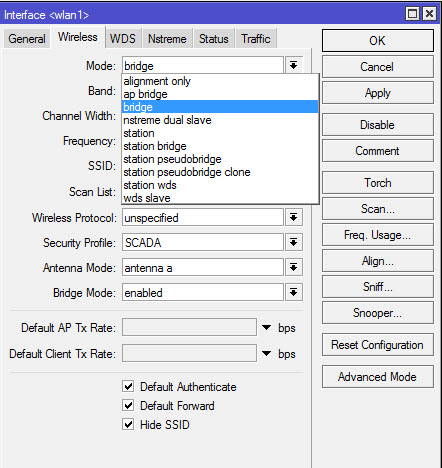Expand the Default Client Tx Rate triangle

[266, 353]
